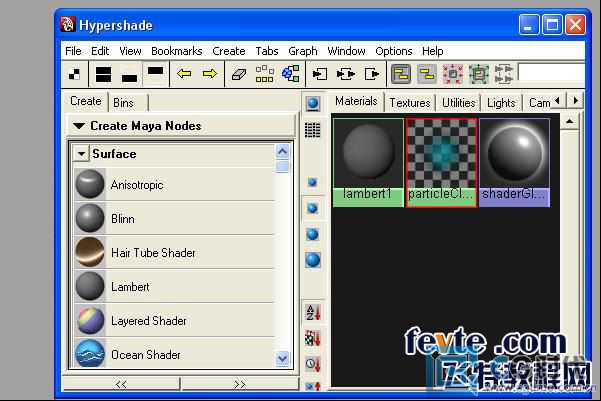Viewport: 601px width, 401px height.
Task: Click the red arrows collapse icon
Action: 453,74
